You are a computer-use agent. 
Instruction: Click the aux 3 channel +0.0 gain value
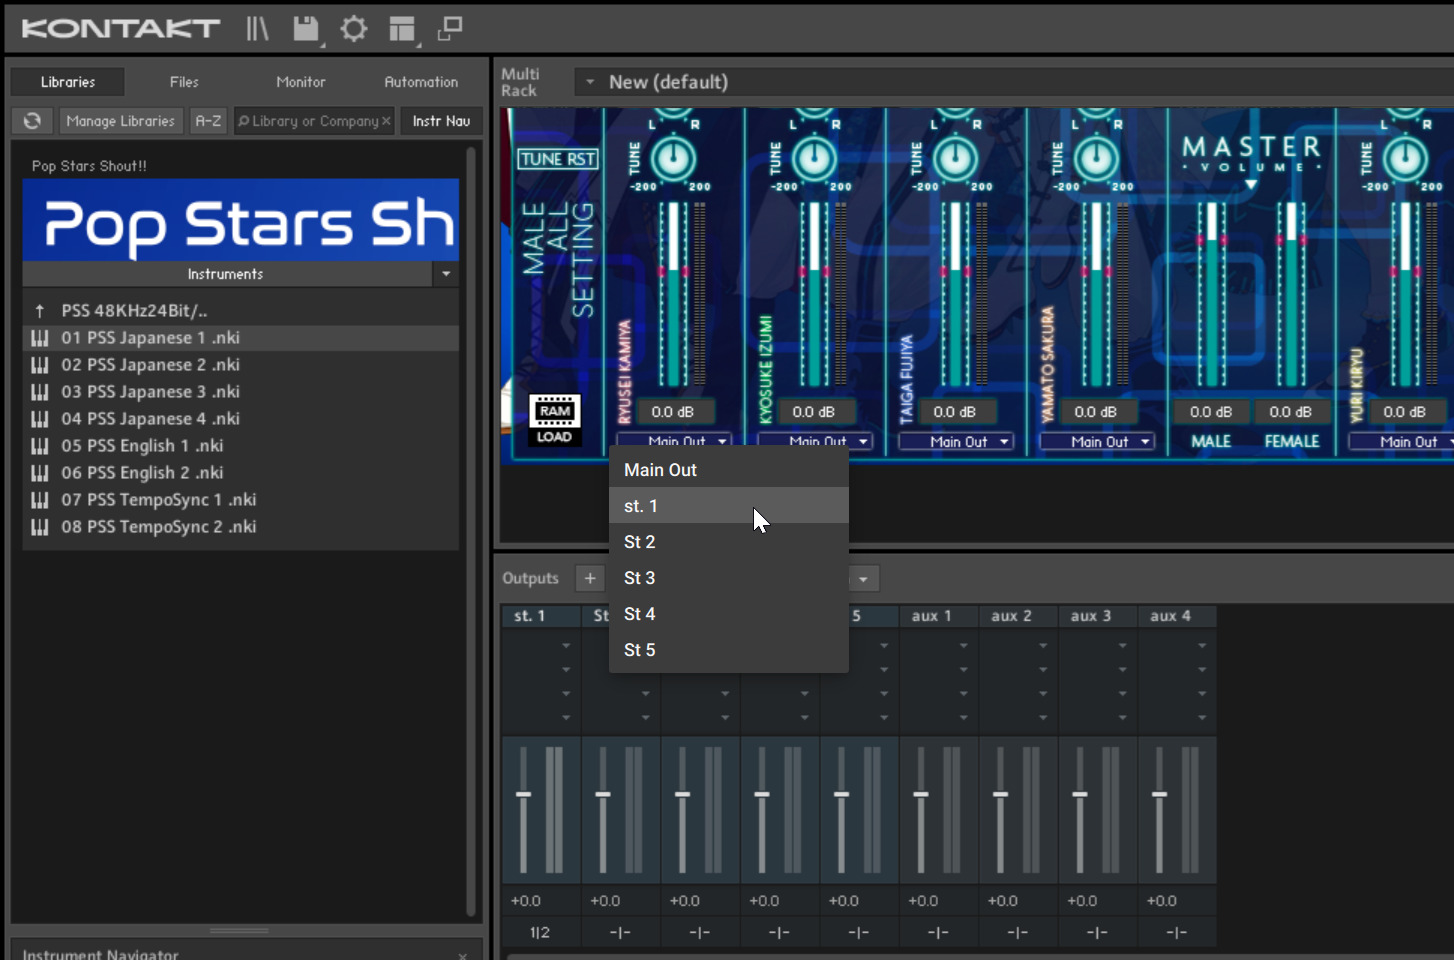coord(1082,901)
